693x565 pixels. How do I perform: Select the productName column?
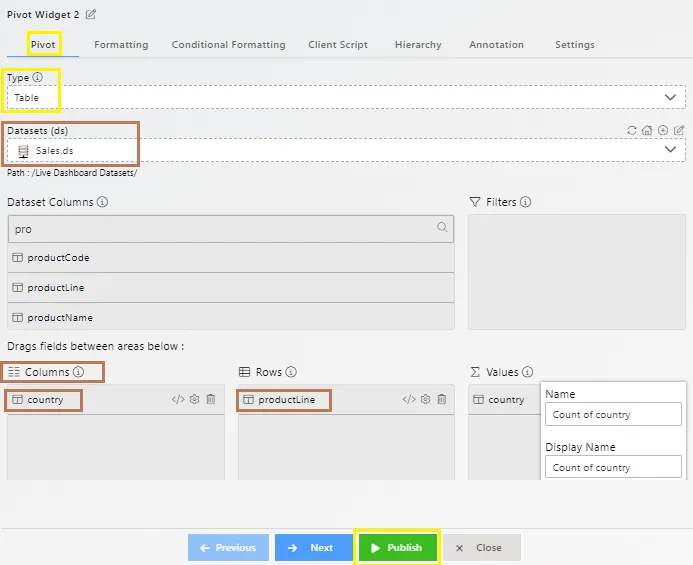[231, 317]
